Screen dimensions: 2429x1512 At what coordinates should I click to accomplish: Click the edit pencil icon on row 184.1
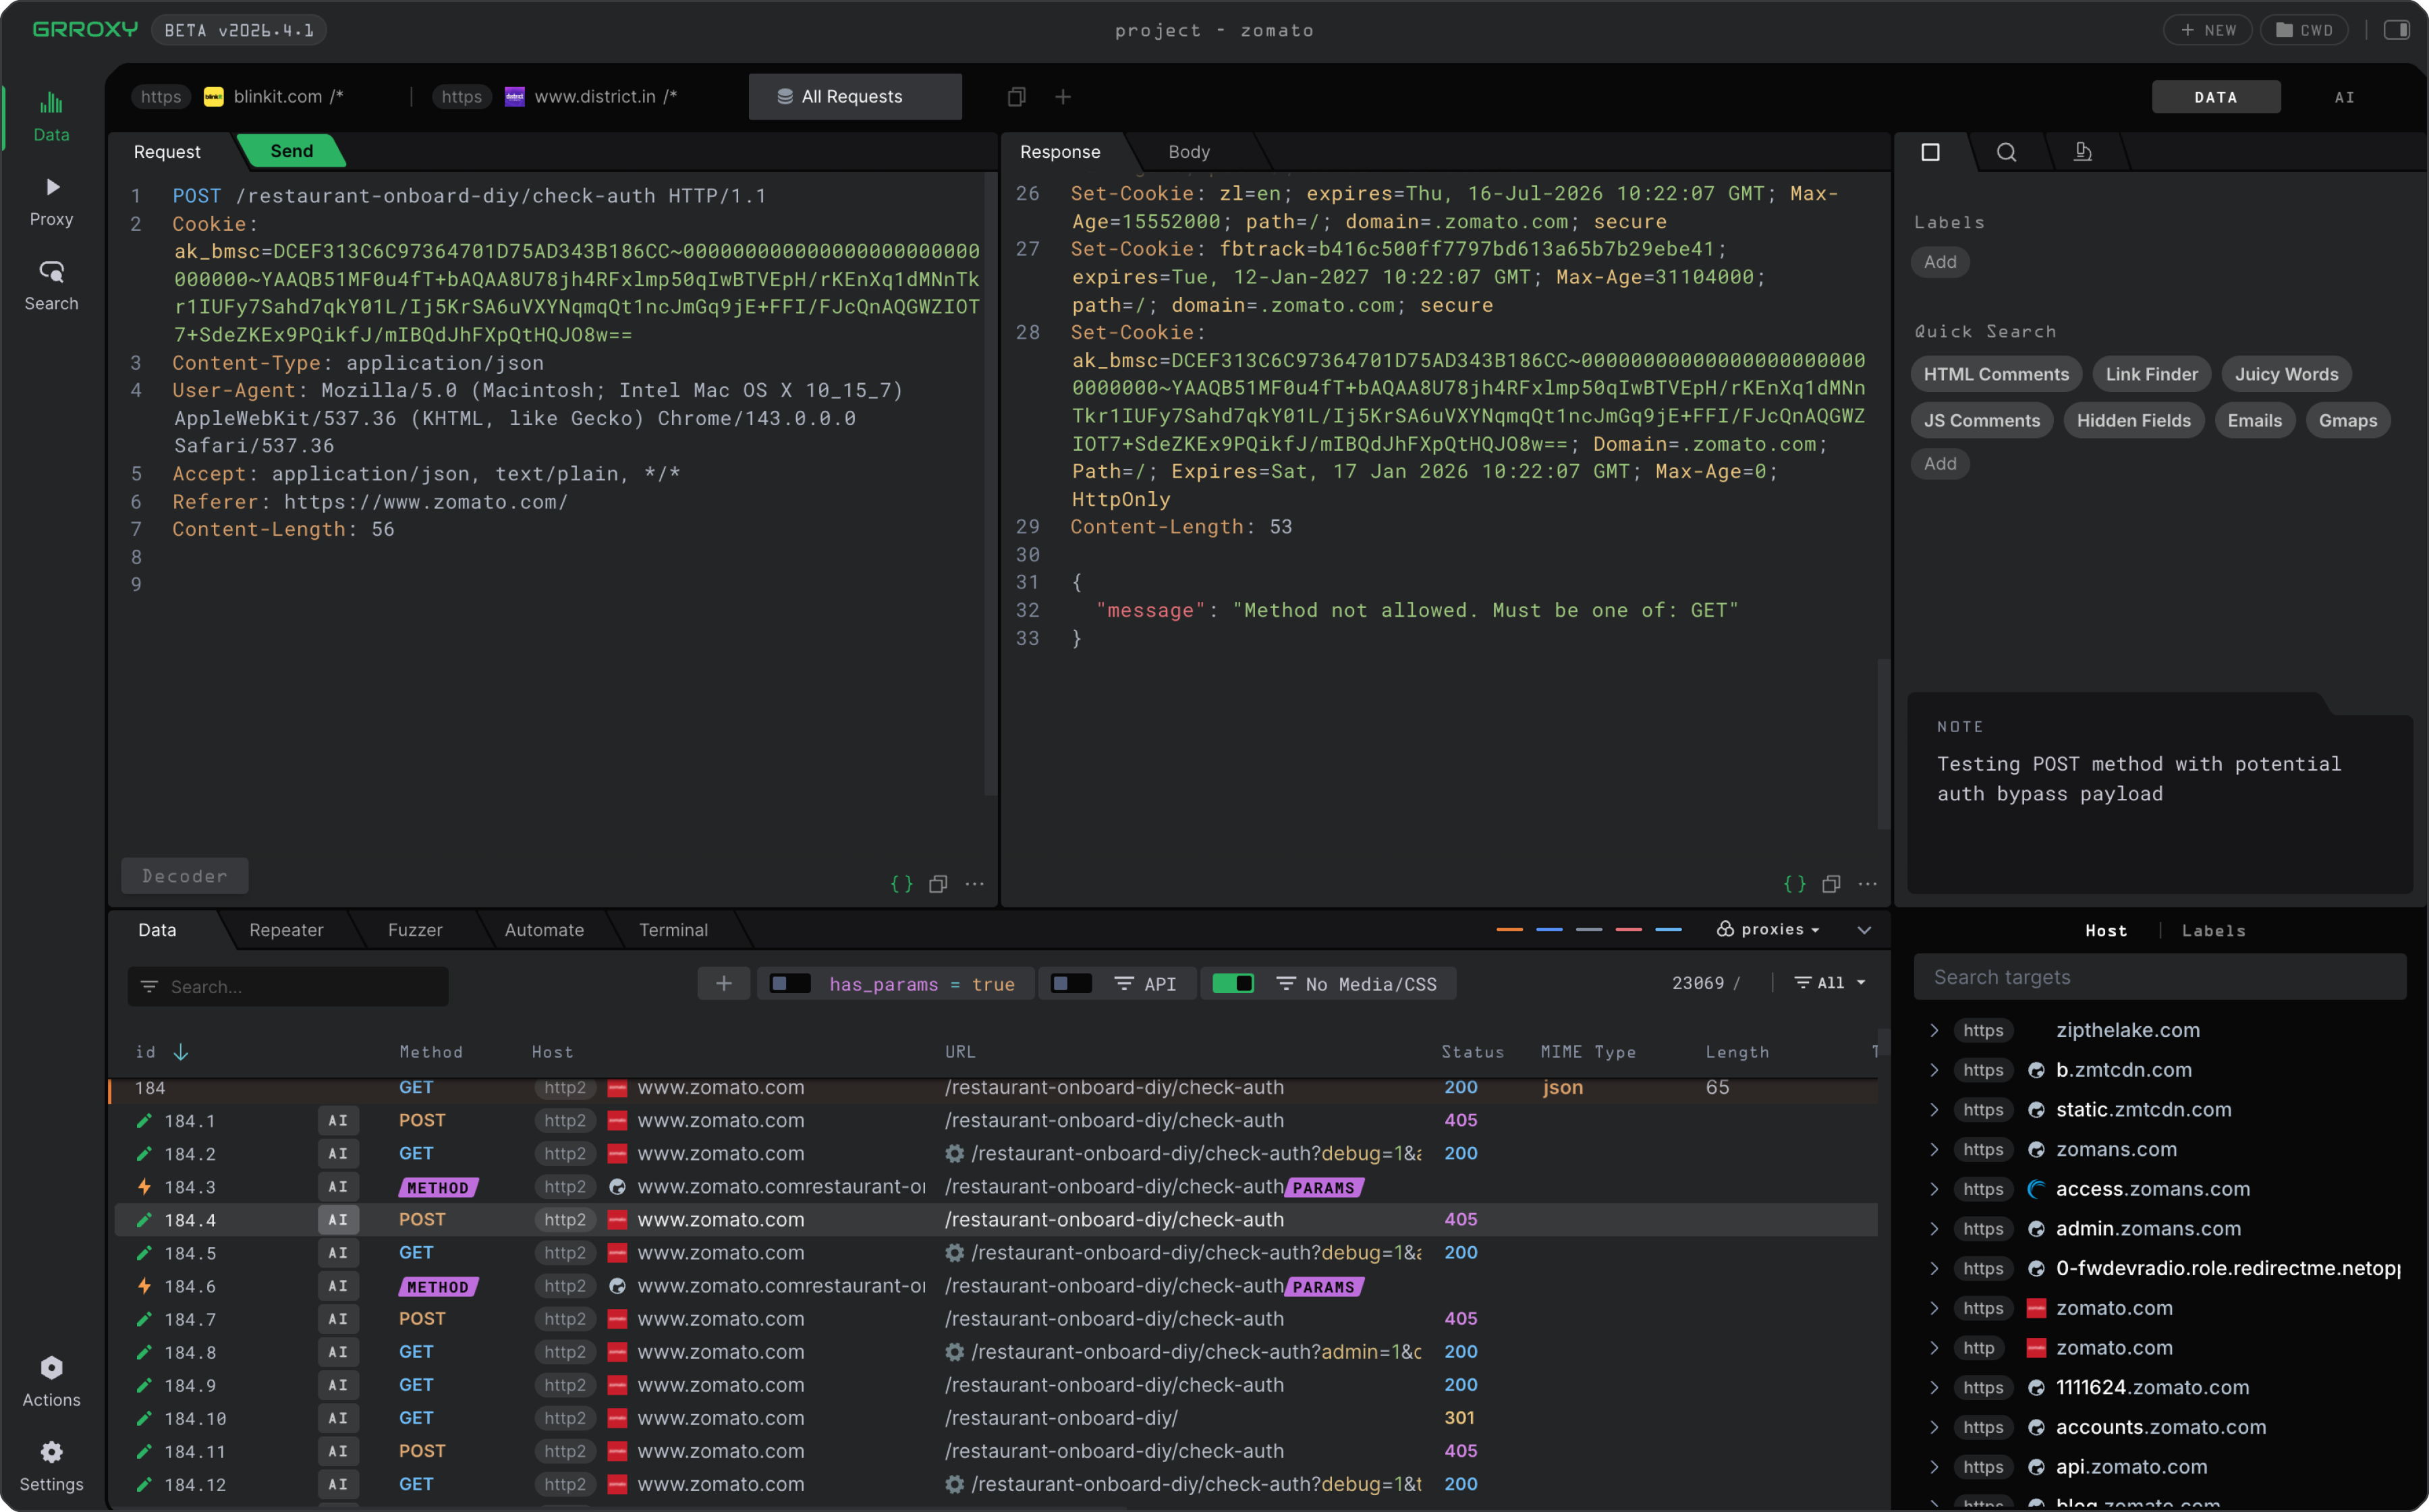point(144,1121)
